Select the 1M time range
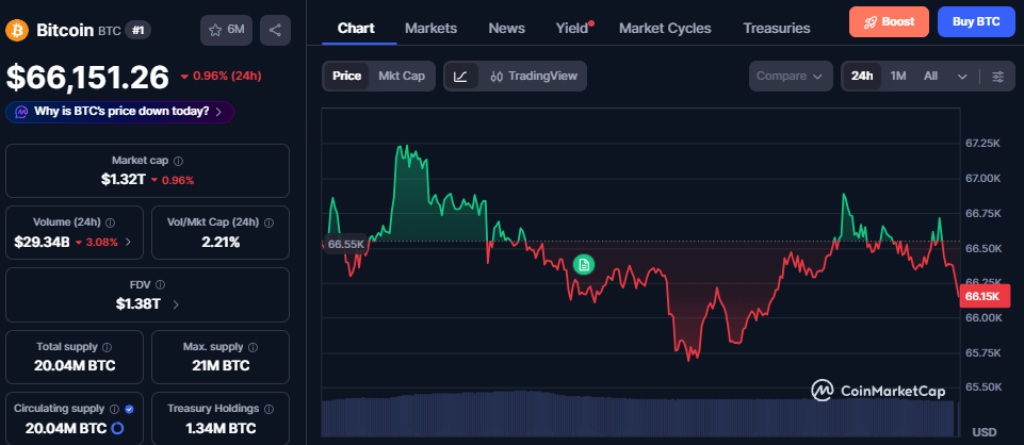1024x445 pixels. tap(898, 76)
